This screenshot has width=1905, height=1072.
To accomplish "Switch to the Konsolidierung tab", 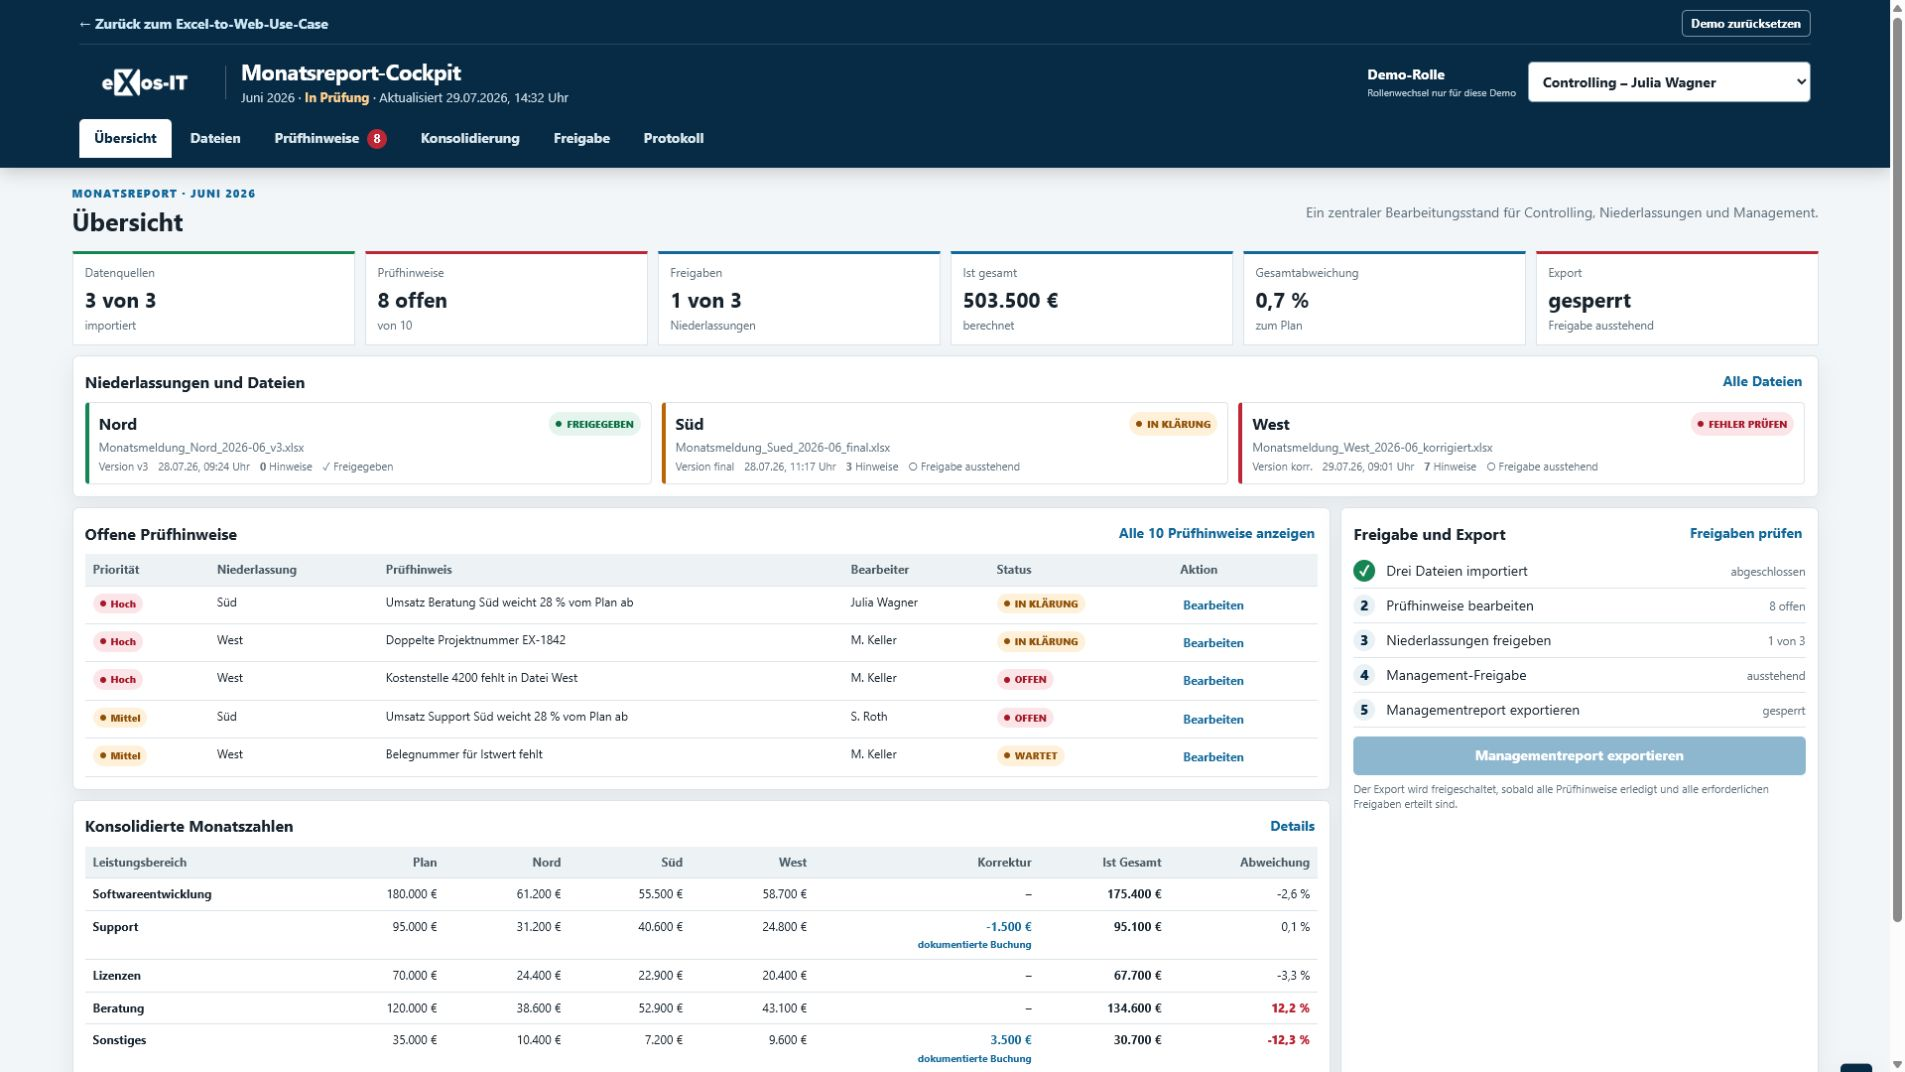I will 470,139.
